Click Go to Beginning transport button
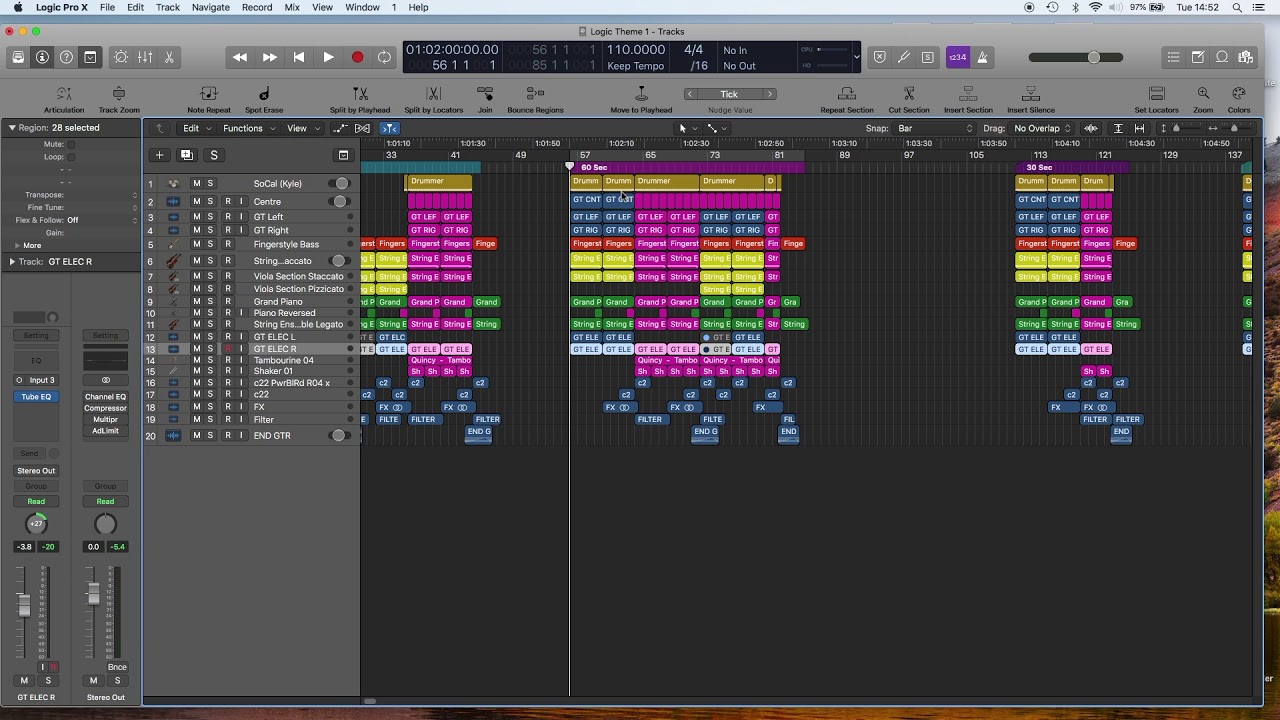 click(298, 58)
